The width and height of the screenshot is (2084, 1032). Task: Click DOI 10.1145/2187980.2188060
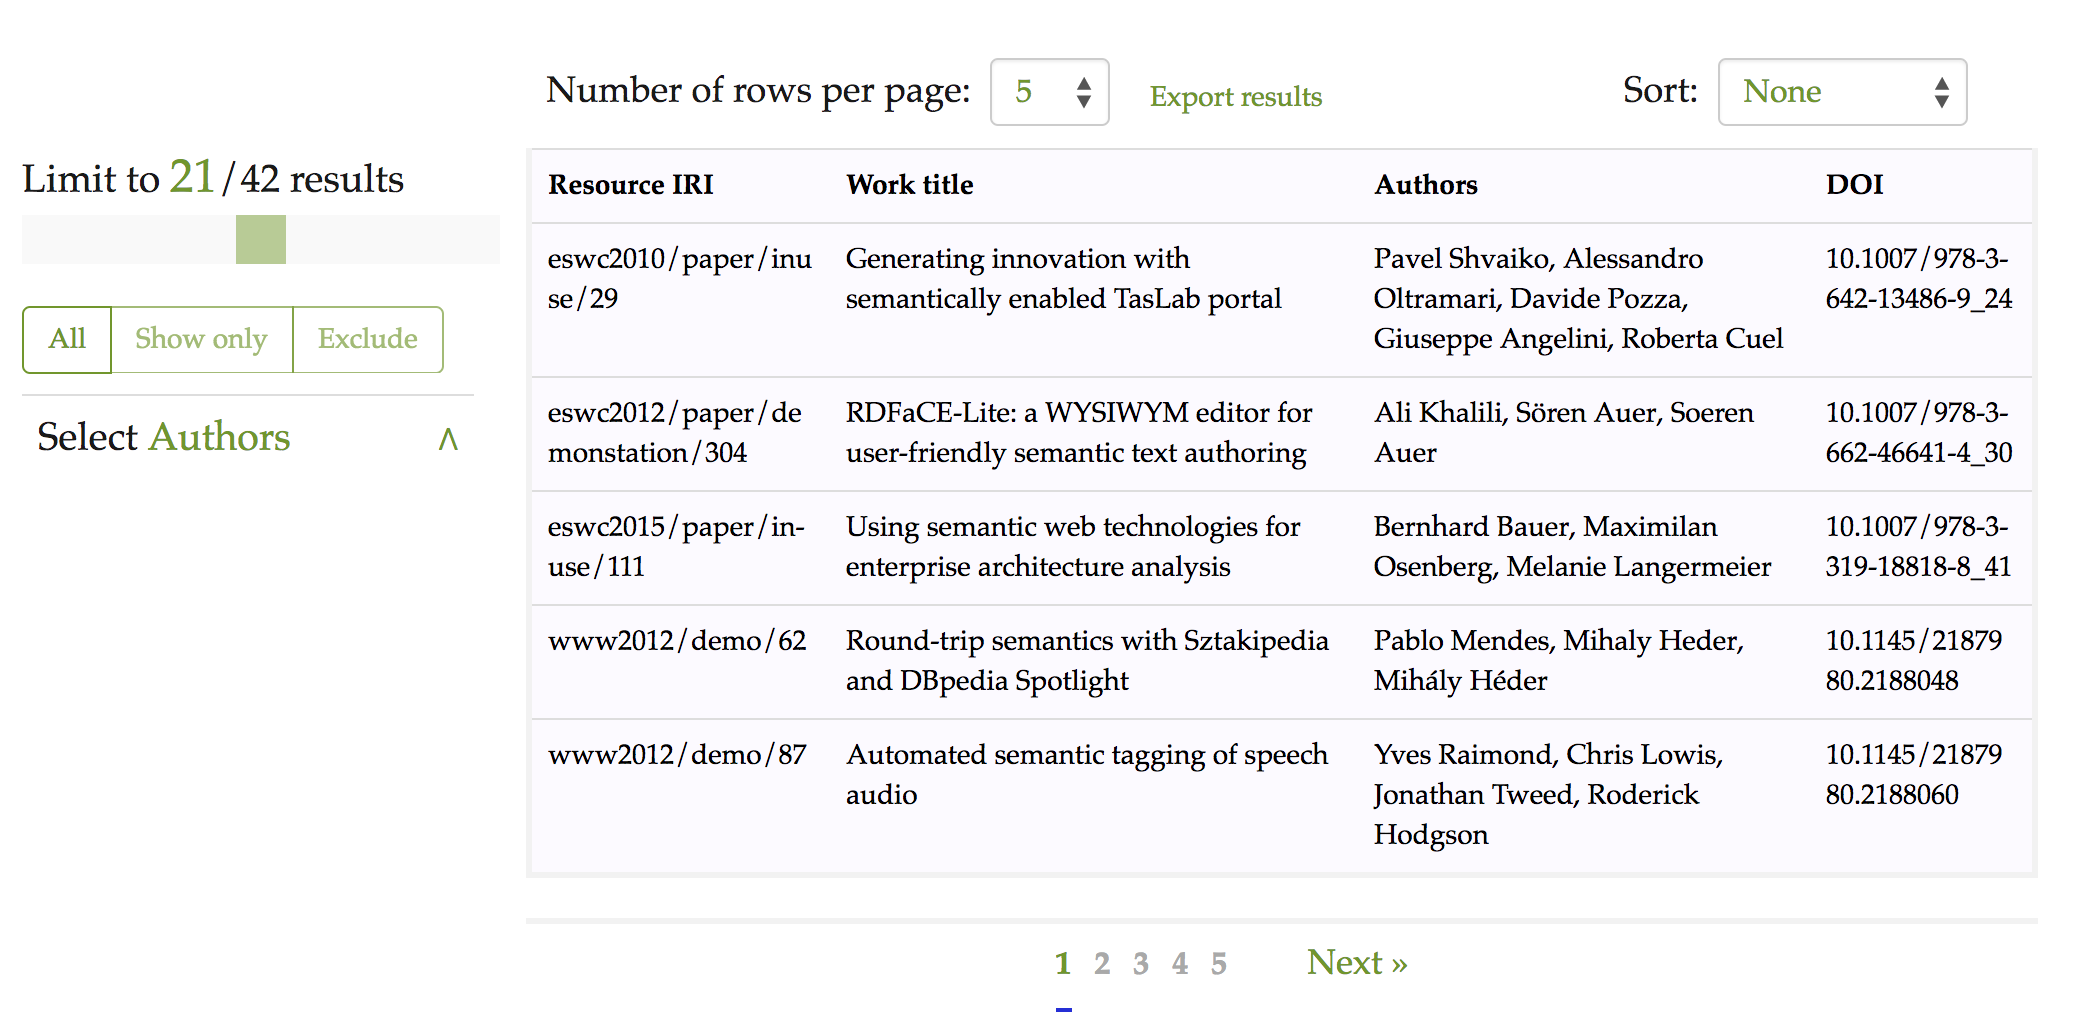1914,775
